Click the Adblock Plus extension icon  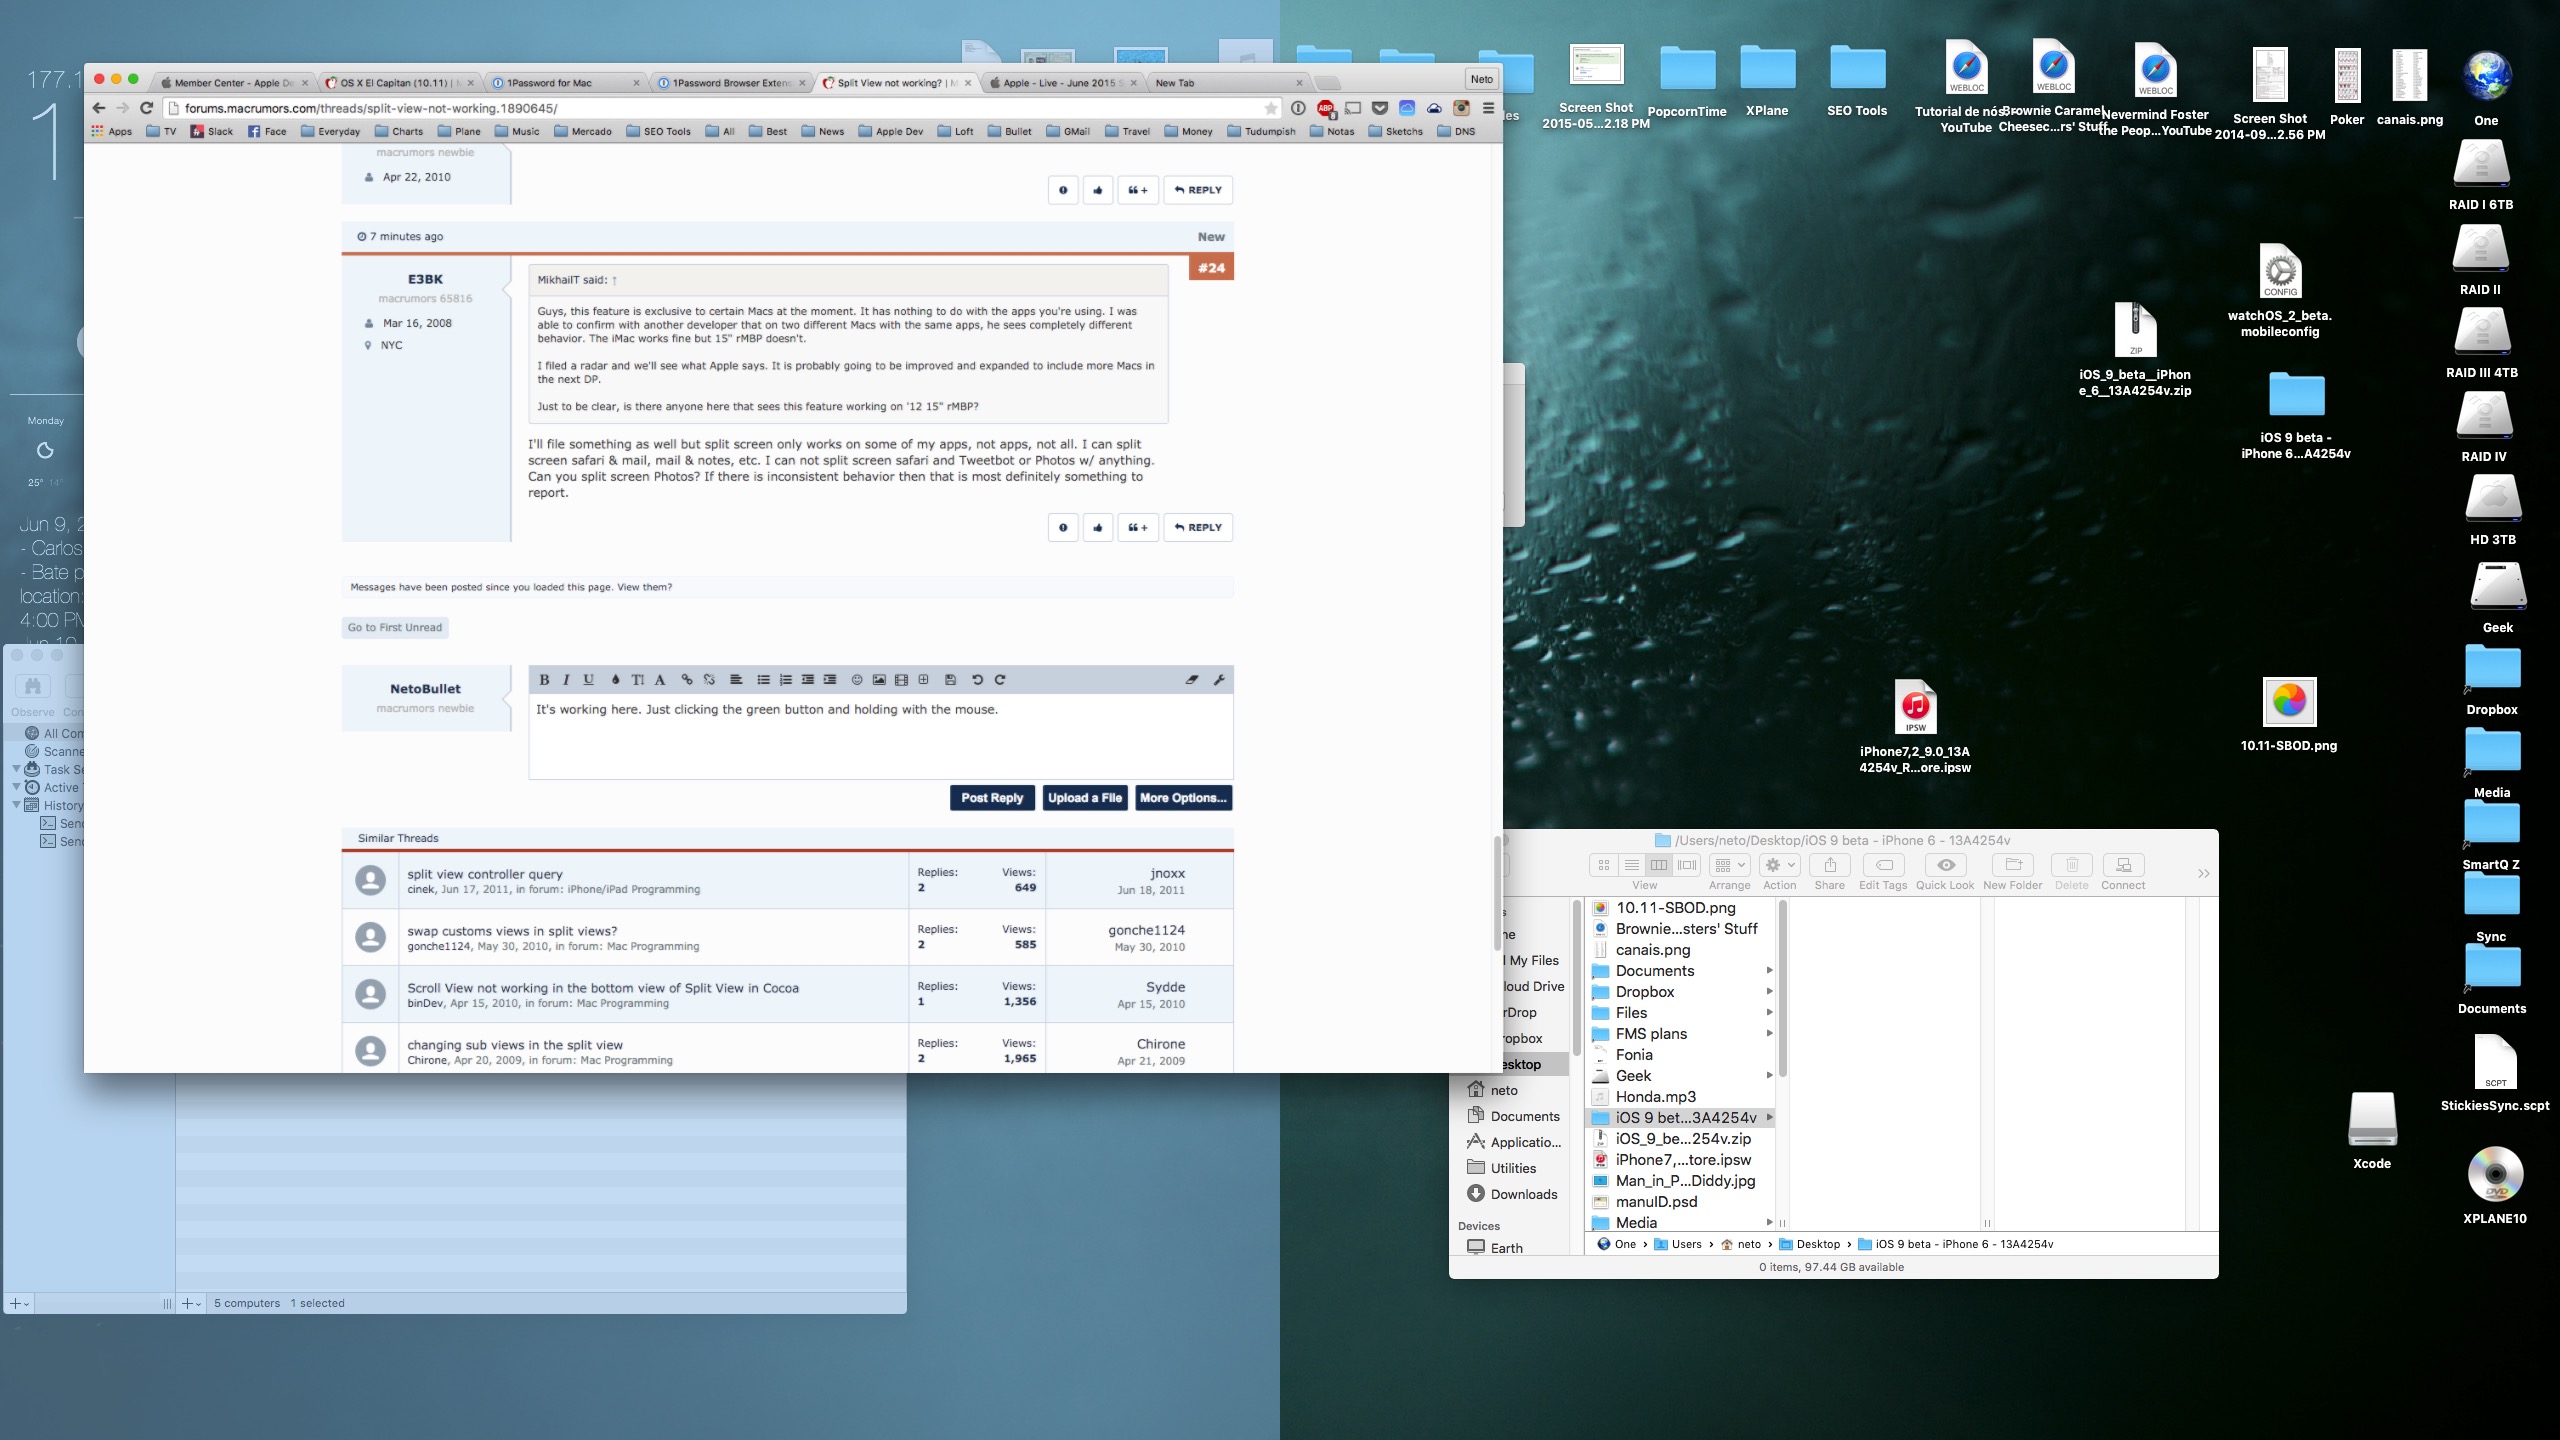tap(1325, 108)
